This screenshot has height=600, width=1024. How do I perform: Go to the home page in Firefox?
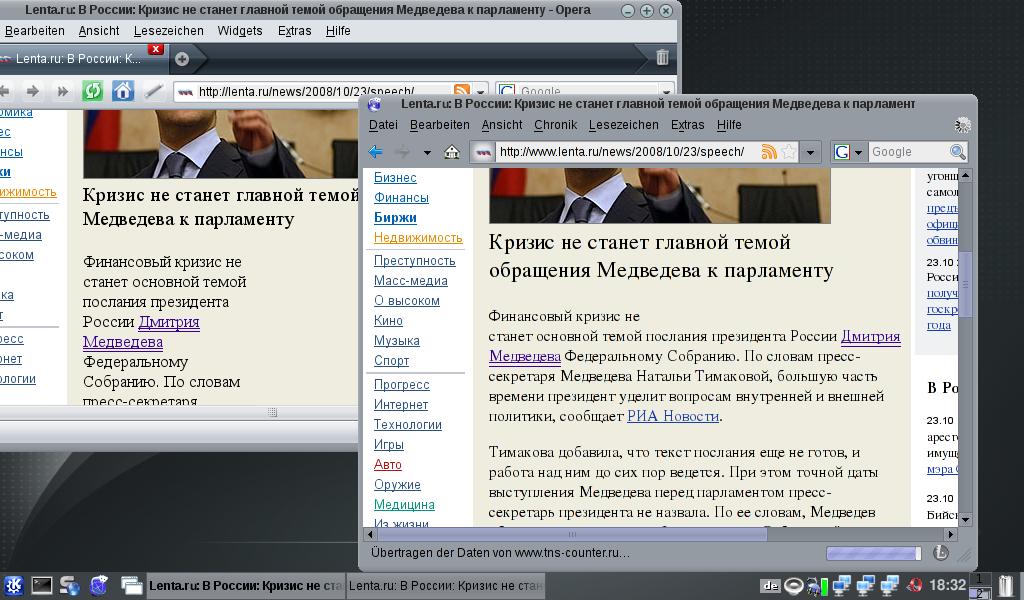tap(452, 152)
